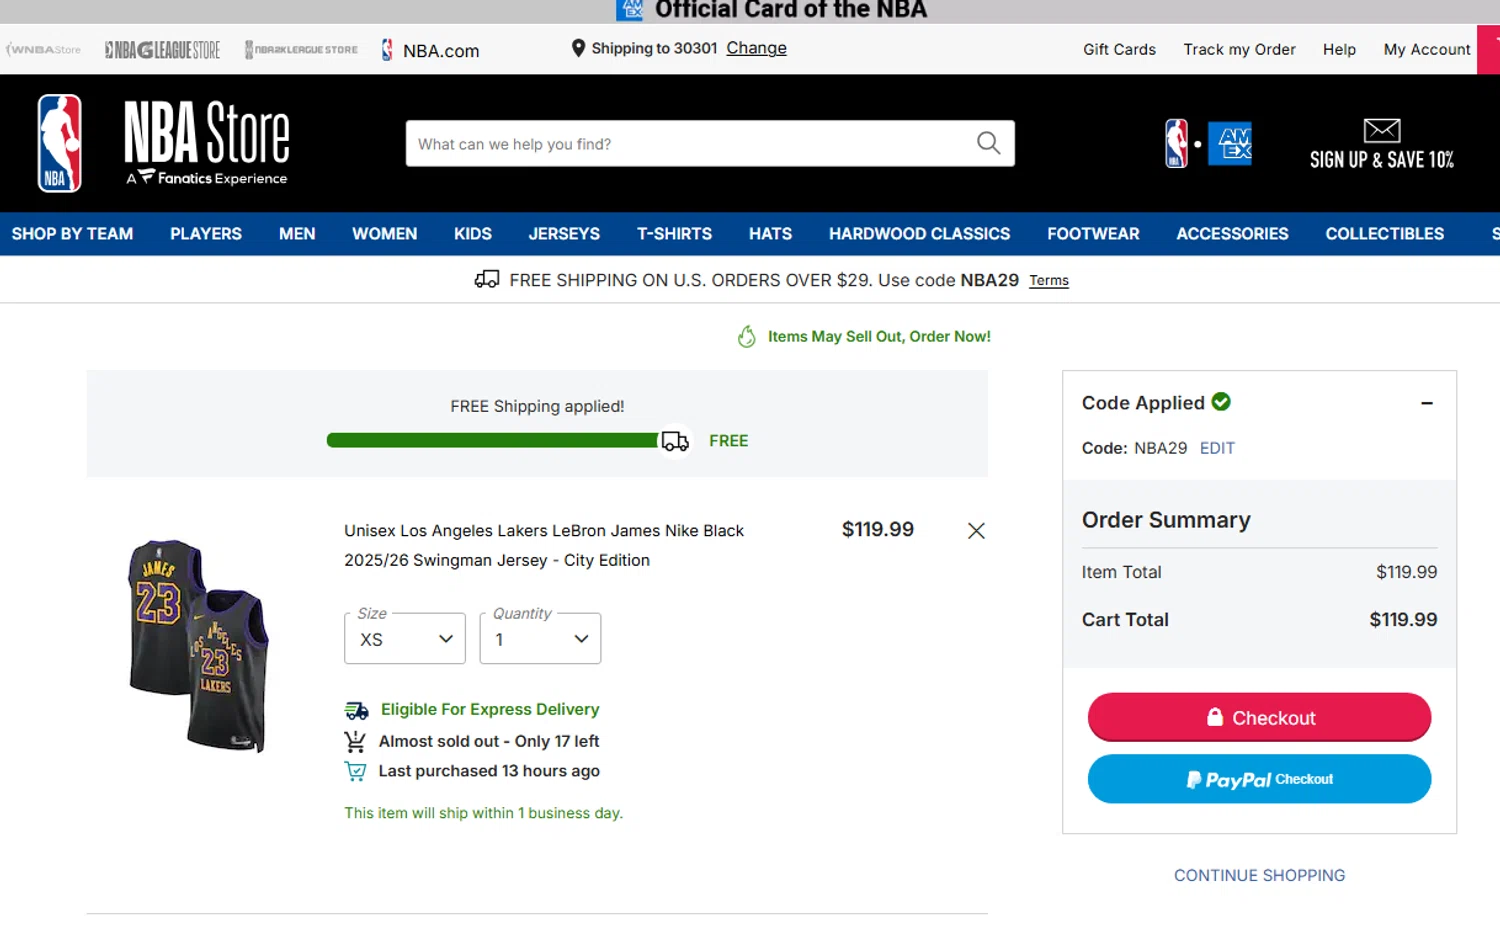Open the NBA G League Store logo

pyautogui.click(x=162, y=49)
